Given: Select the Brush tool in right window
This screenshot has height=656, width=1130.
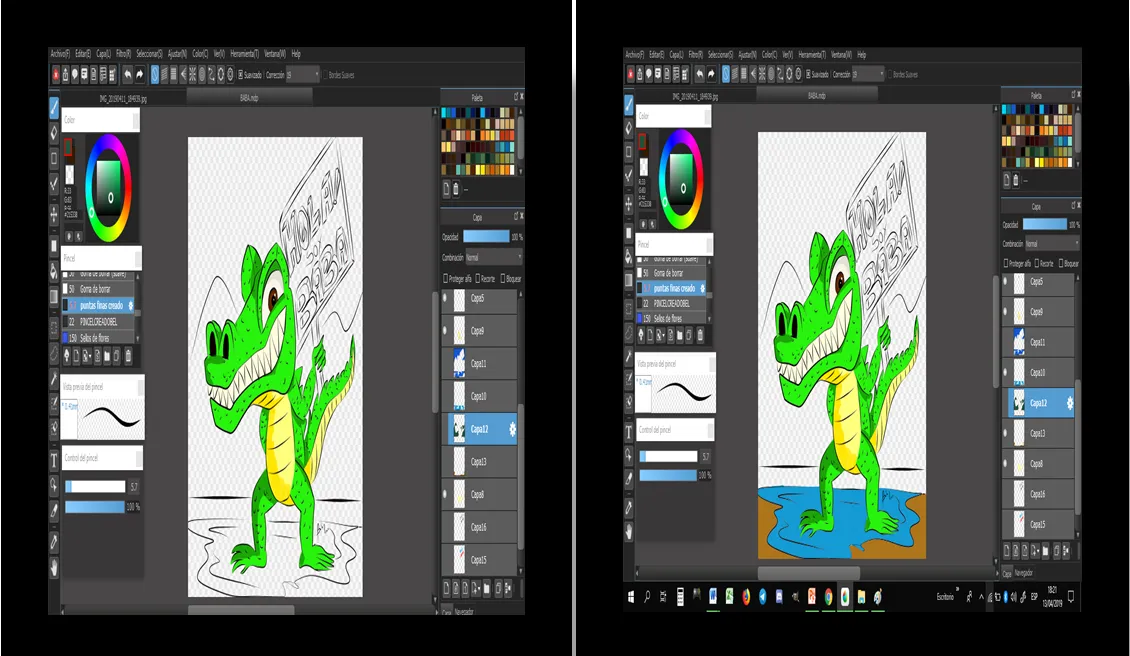Looking at the screenshot, I should tap(628, 104).
